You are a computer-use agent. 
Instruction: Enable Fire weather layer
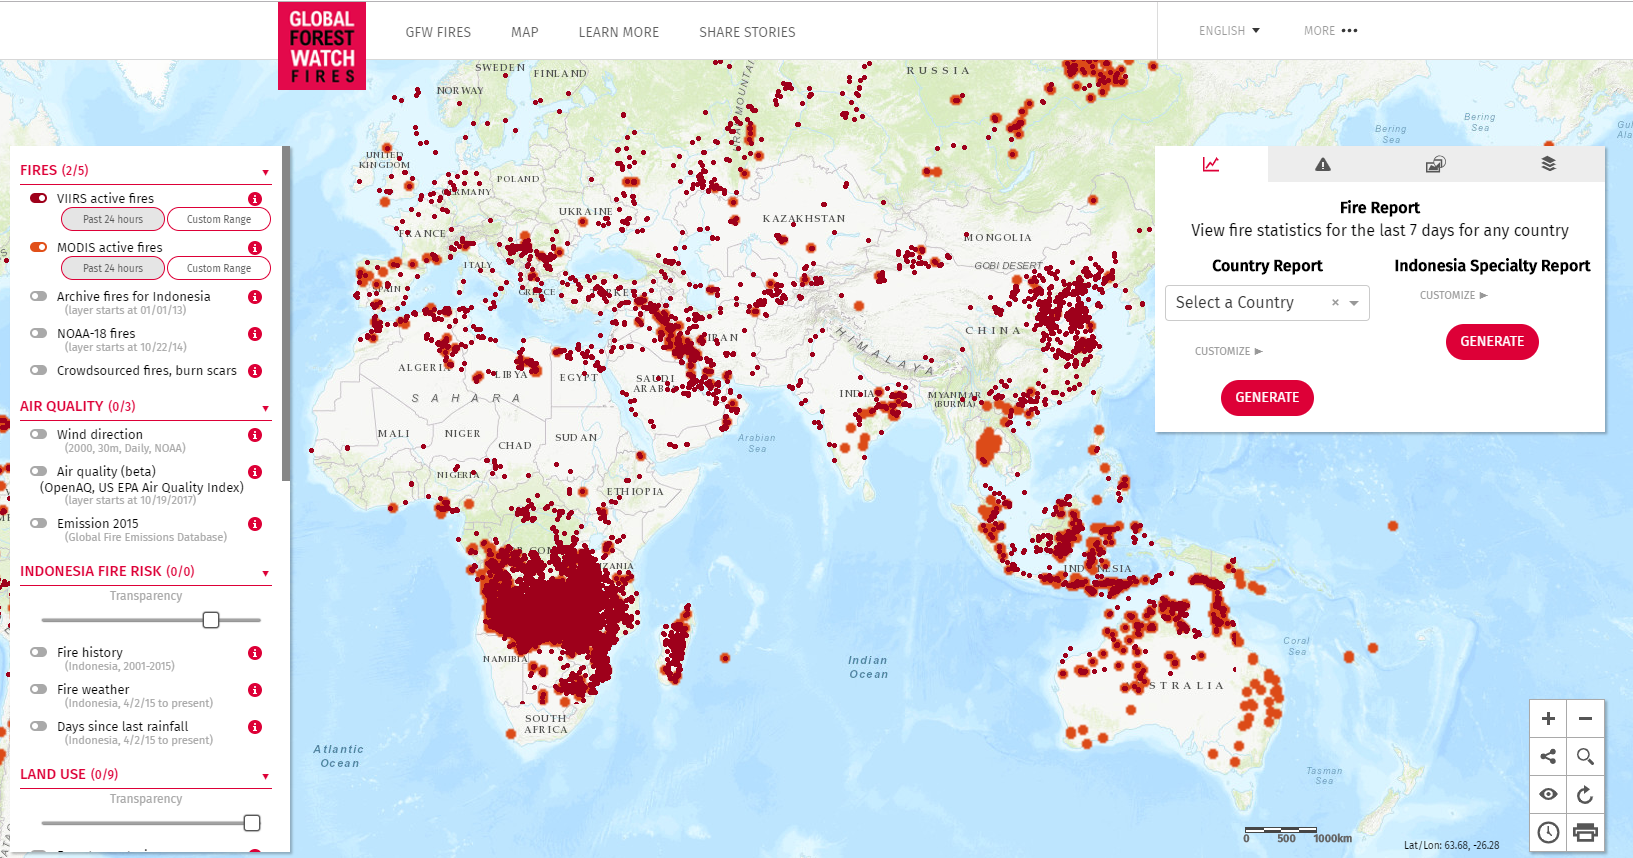click(39, 689)
